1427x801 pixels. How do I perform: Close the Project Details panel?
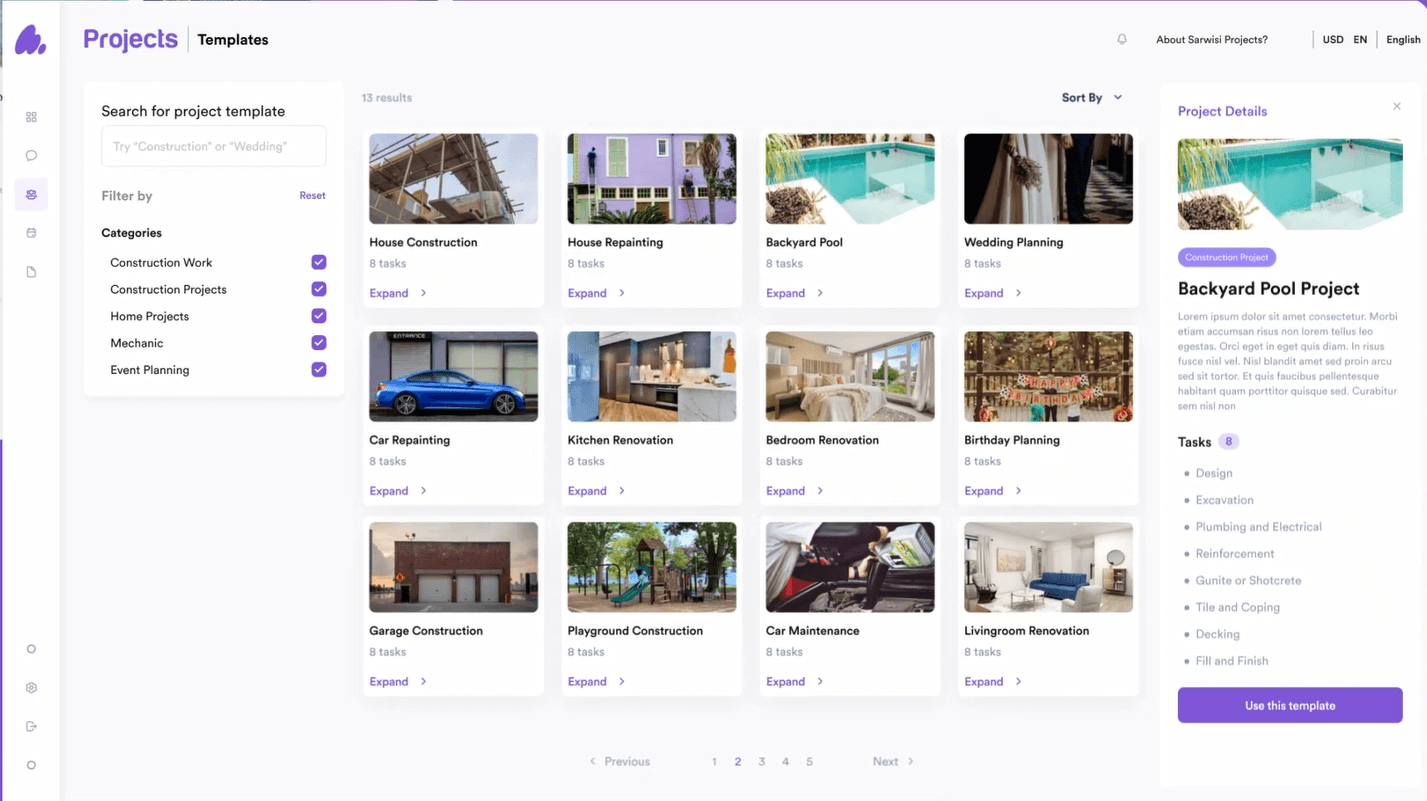1397,106
